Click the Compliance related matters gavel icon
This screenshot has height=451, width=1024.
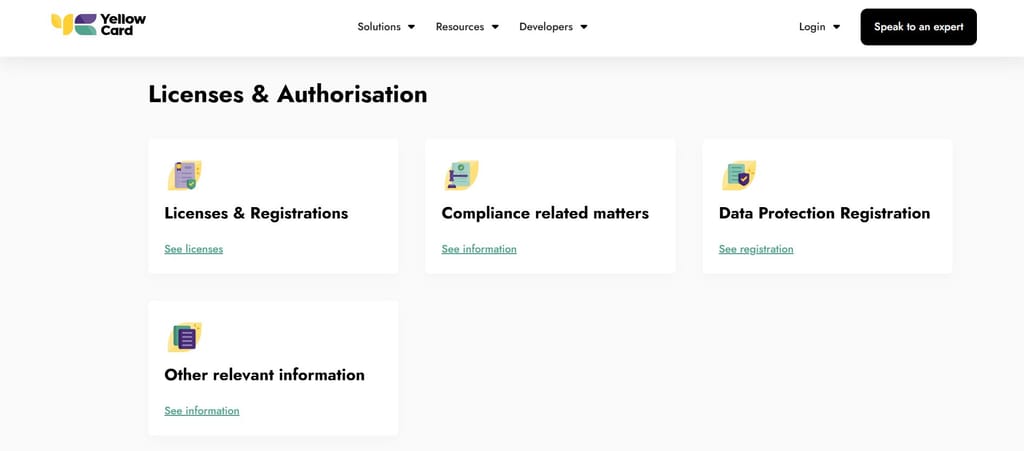coord(462,175)
